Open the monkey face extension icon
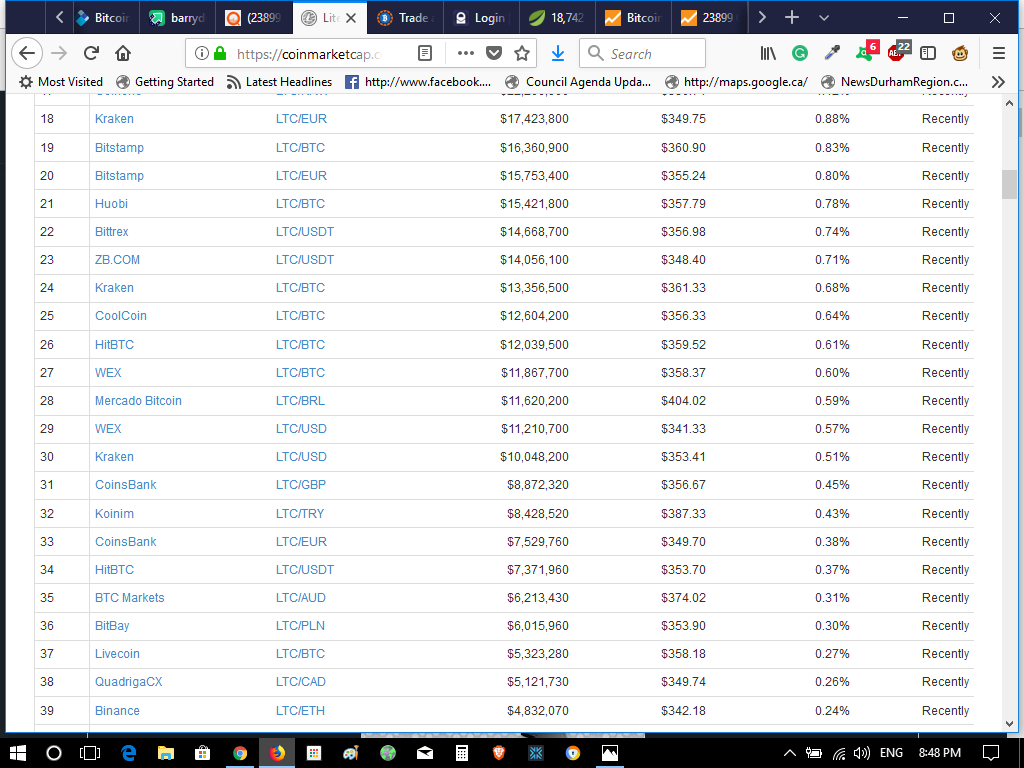 point(959,54)
